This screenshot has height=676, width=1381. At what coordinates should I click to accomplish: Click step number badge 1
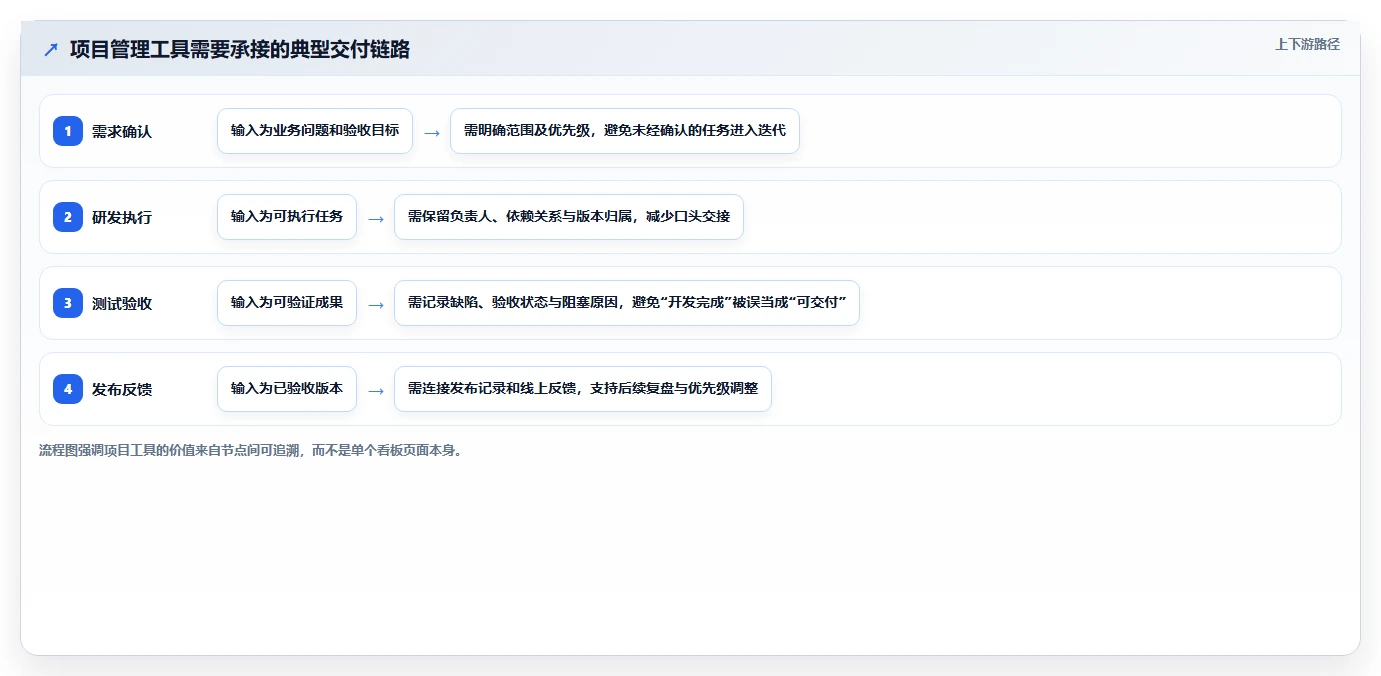coord(68,131)
